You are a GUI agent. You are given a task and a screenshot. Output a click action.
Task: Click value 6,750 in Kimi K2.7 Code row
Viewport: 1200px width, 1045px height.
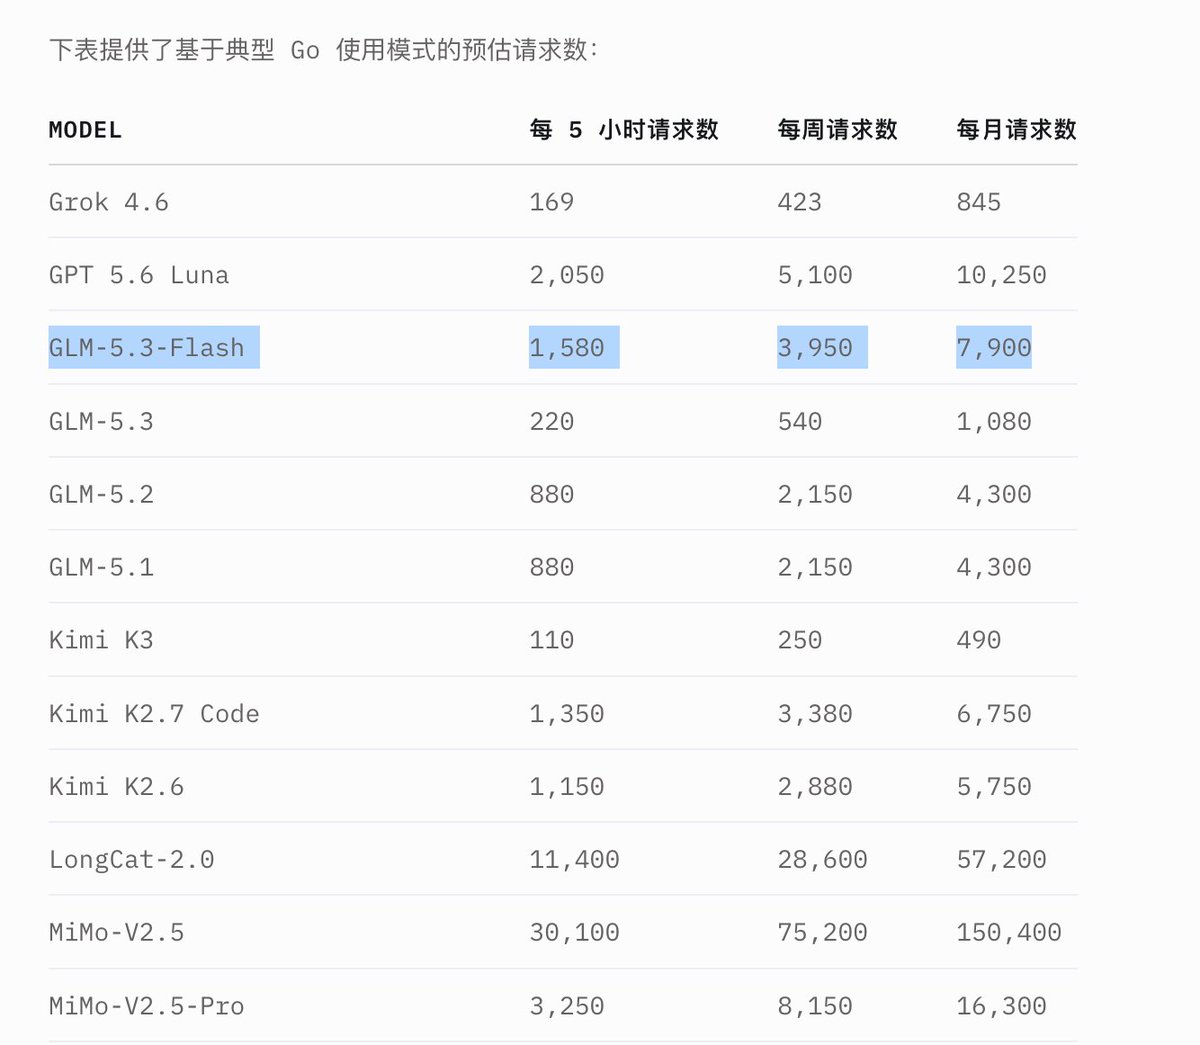[993, 714]
